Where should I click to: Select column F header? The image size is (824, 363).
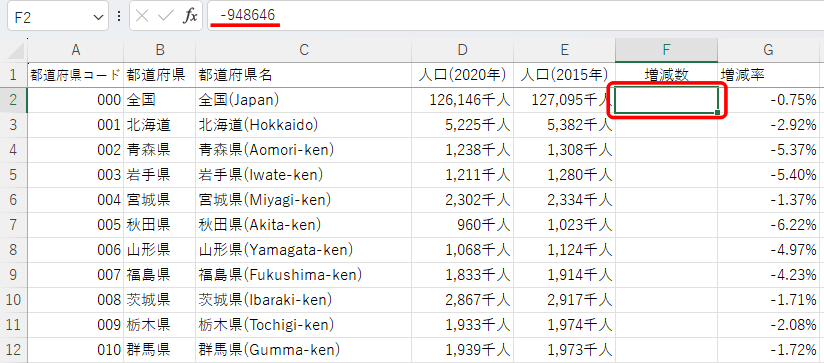pos(666,50)
